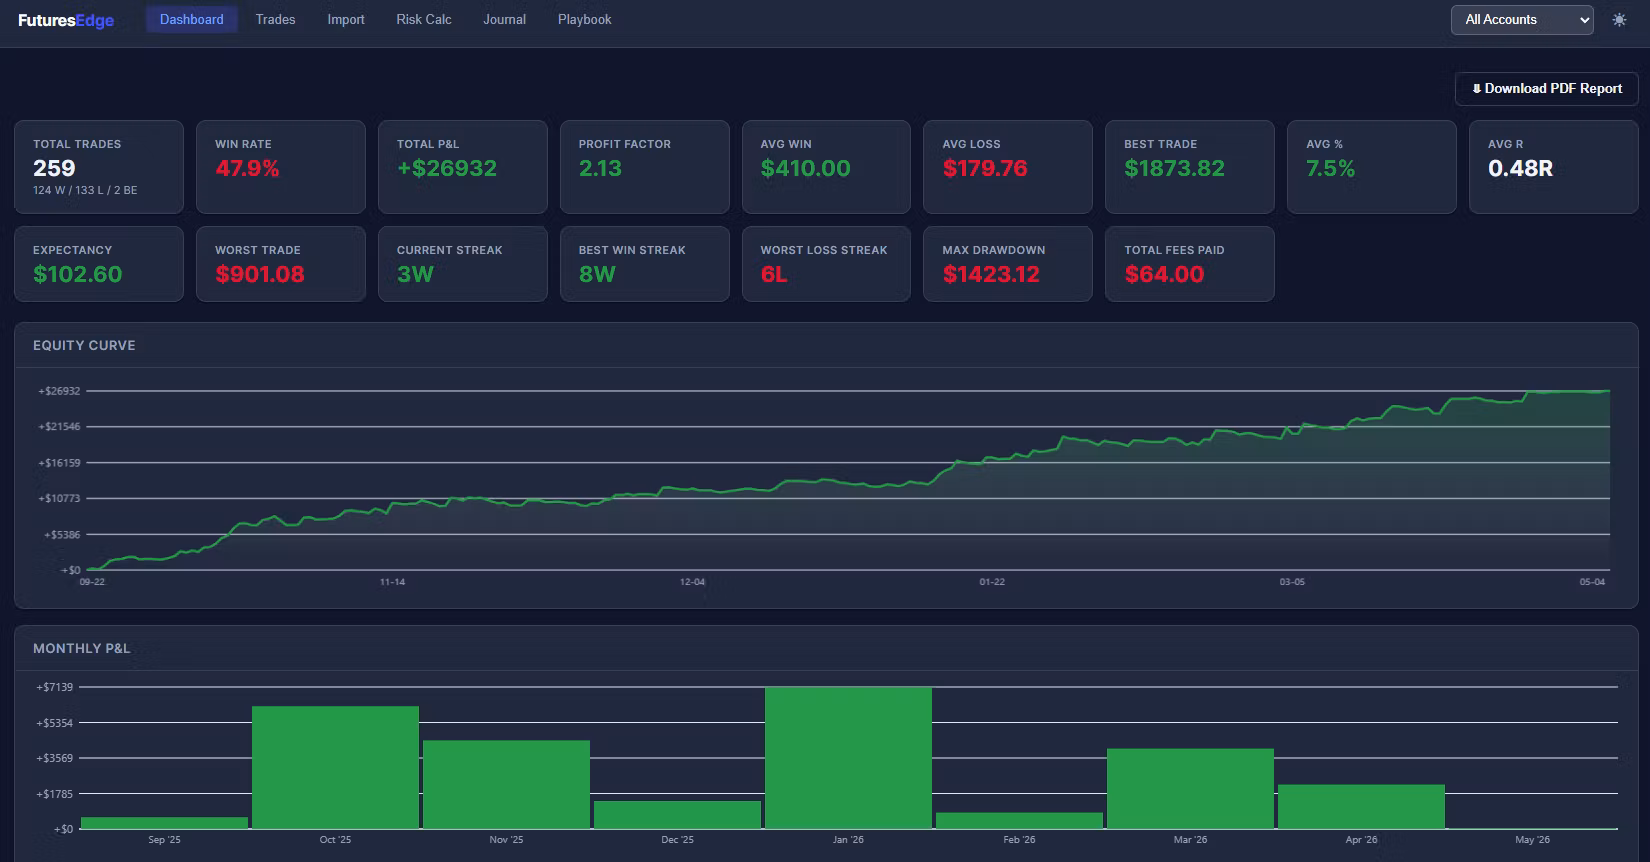Image resolution: width=1650 pixels, height=862 pixels.
Task: Open the Dashboard tab
Action: 192,20
